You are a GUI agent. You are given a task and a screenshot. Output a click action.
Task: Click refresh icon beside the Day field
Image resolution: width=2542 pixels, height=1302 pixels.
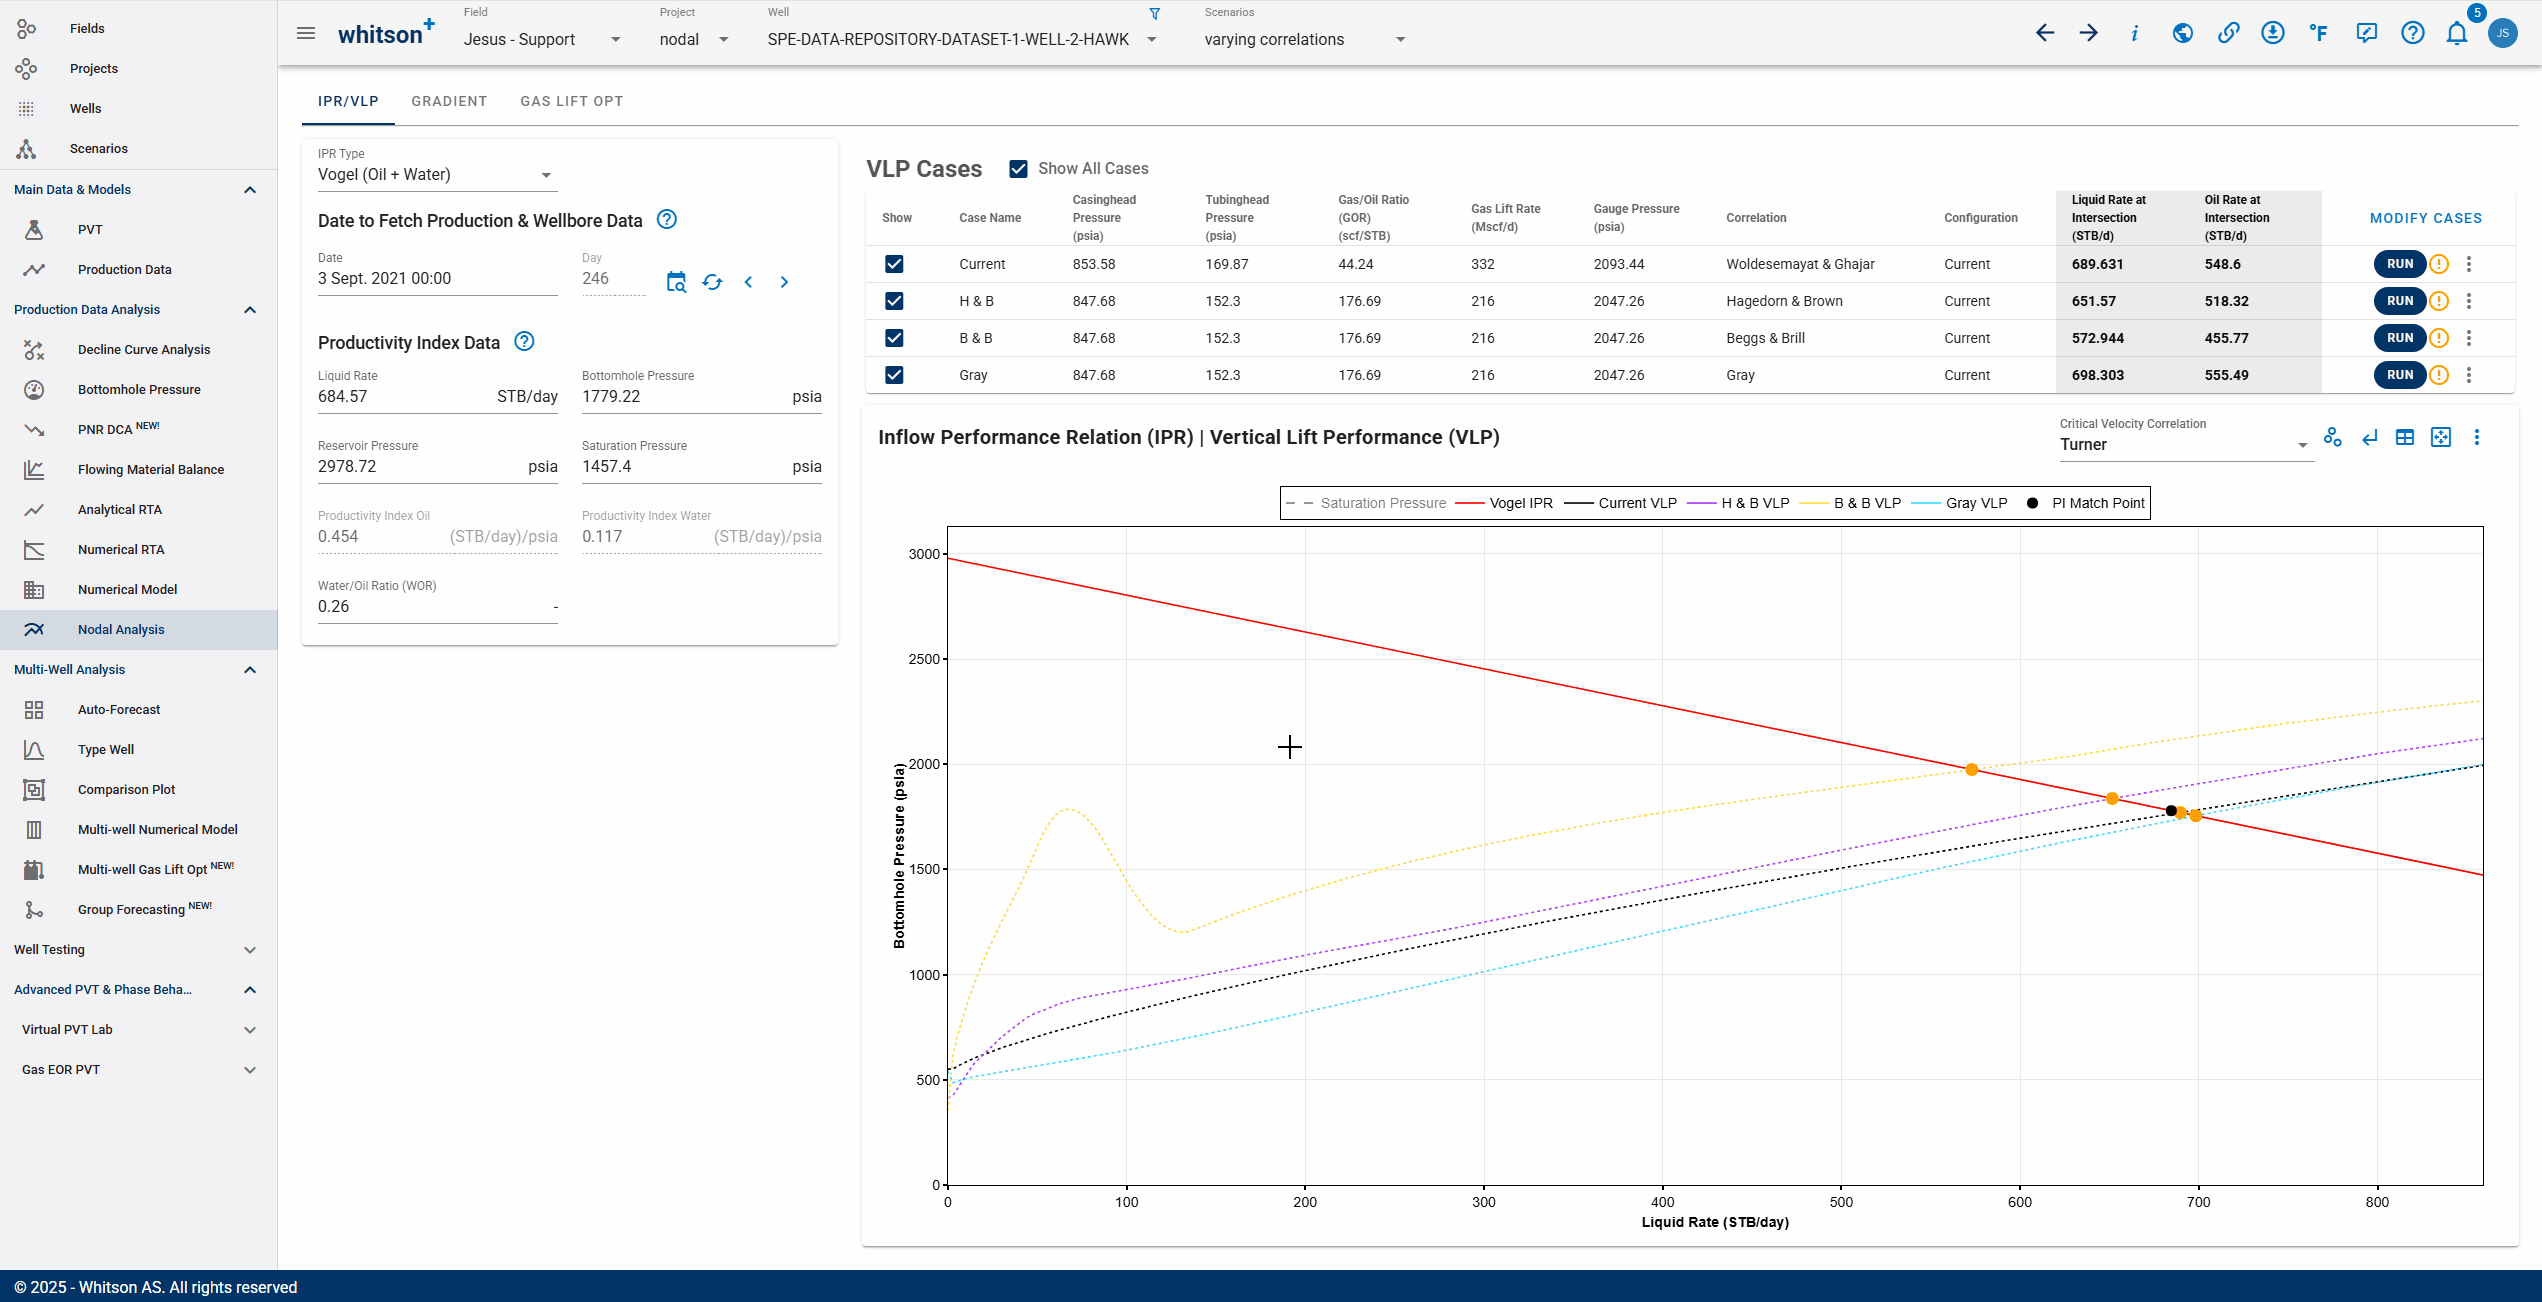pyautogui.click(x=712, y=282)
